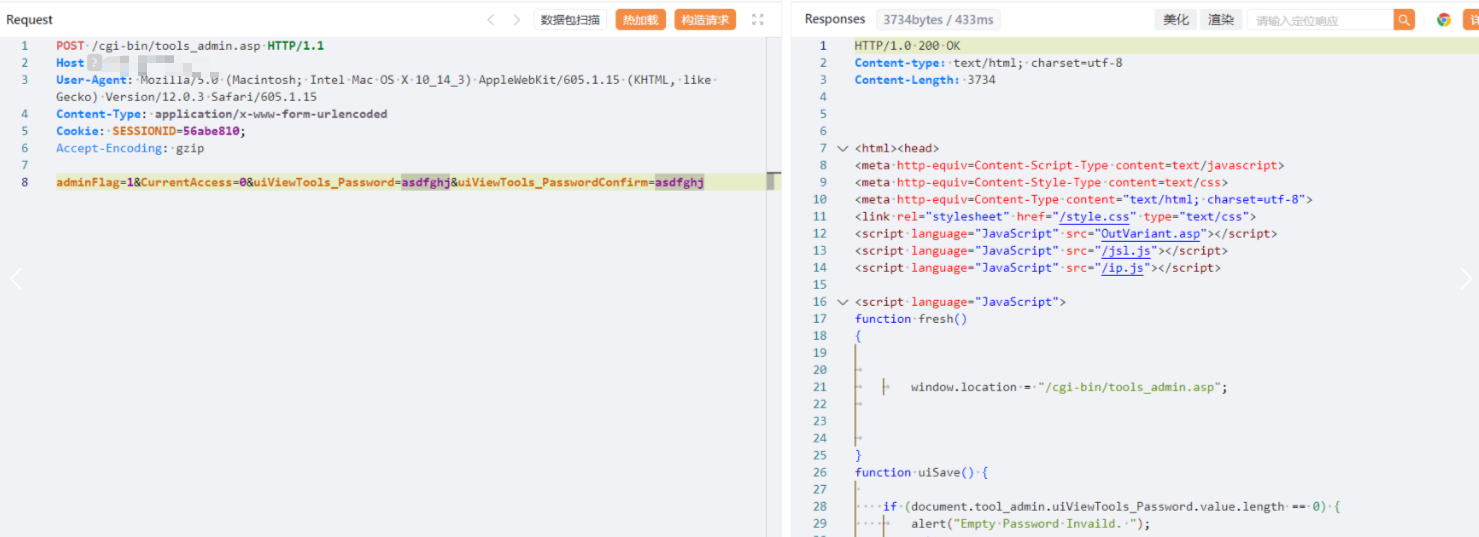This screenshot has width=1479, height=537.
Task: Click the HTTP/1.0 200 OK status line
Action: (907, 45)
